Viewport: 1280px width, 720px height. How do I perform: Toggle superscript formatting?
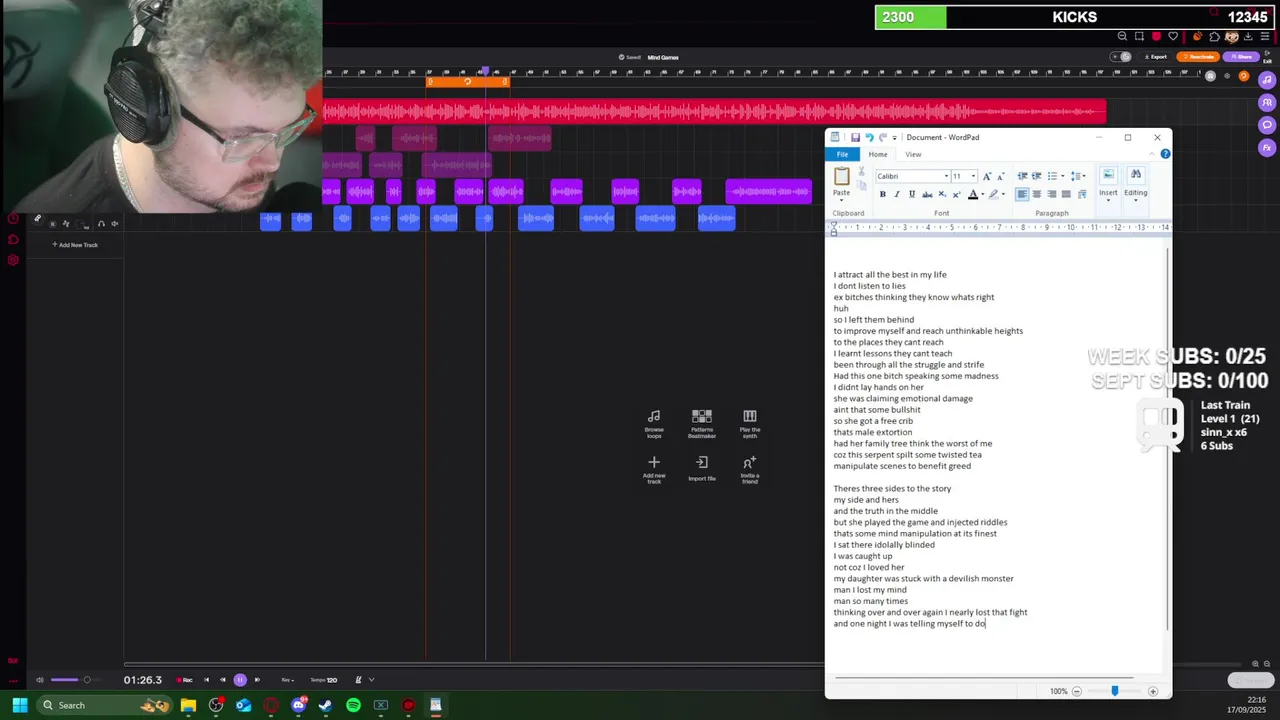(x=956, y=194)
